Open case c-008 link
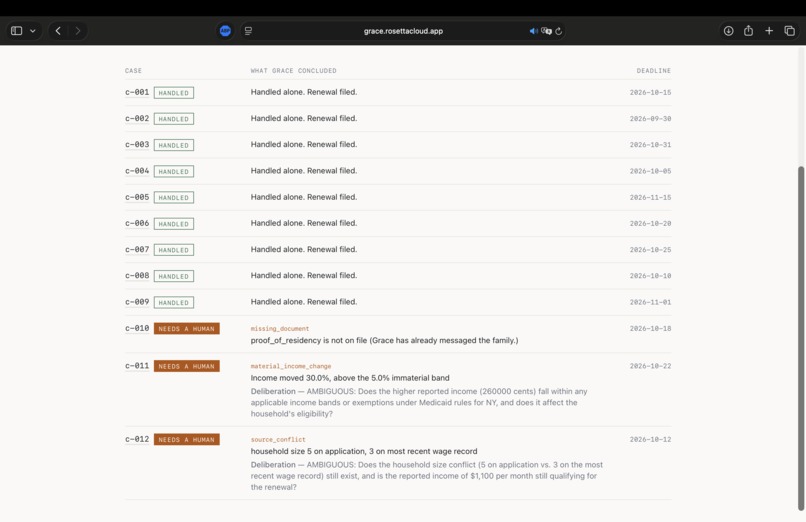This screenshot has width=806, height=522. click(x=137, y=276)
